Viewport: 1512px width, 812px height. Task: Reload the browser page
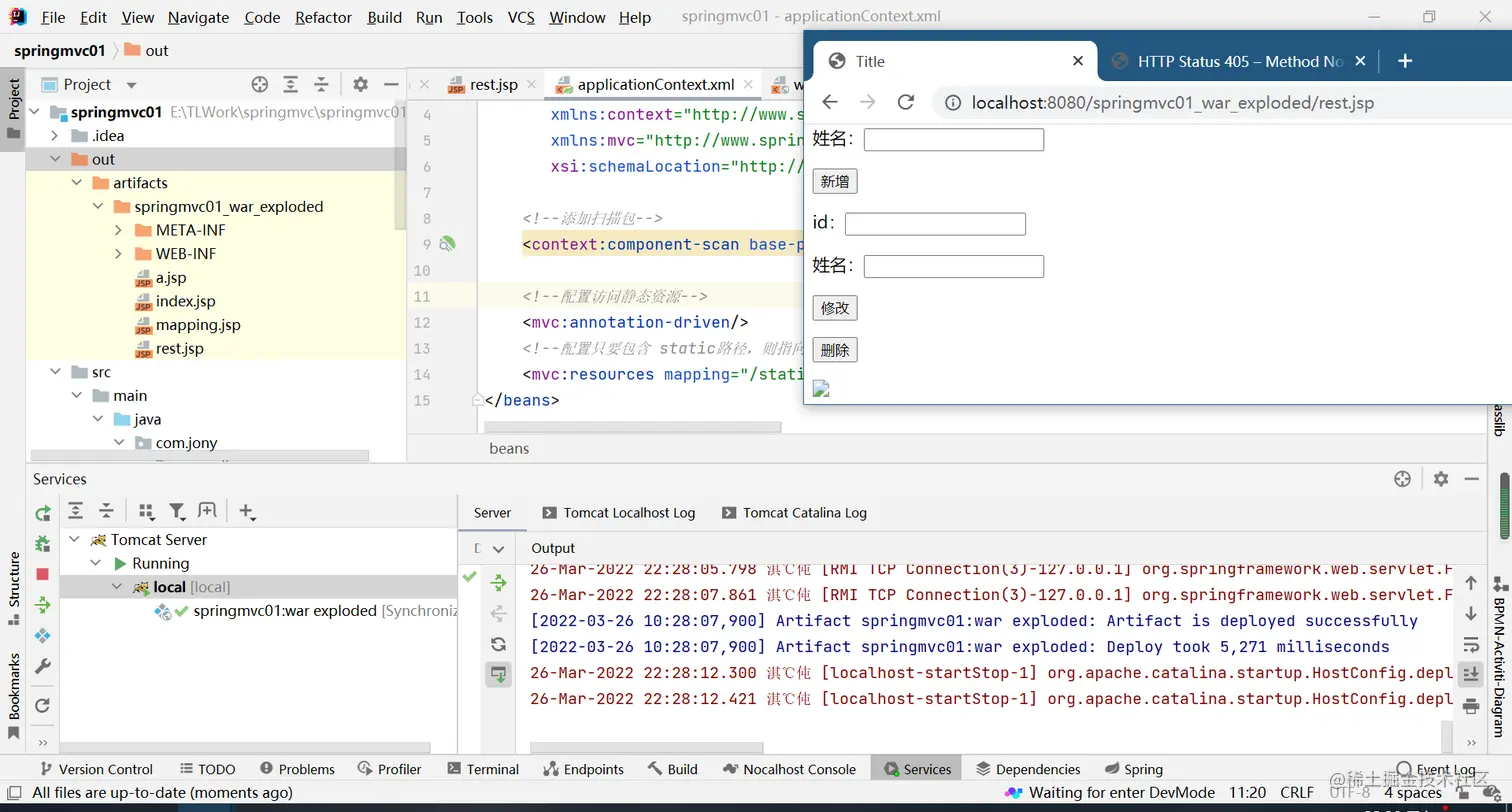click(x=906, y=102)
